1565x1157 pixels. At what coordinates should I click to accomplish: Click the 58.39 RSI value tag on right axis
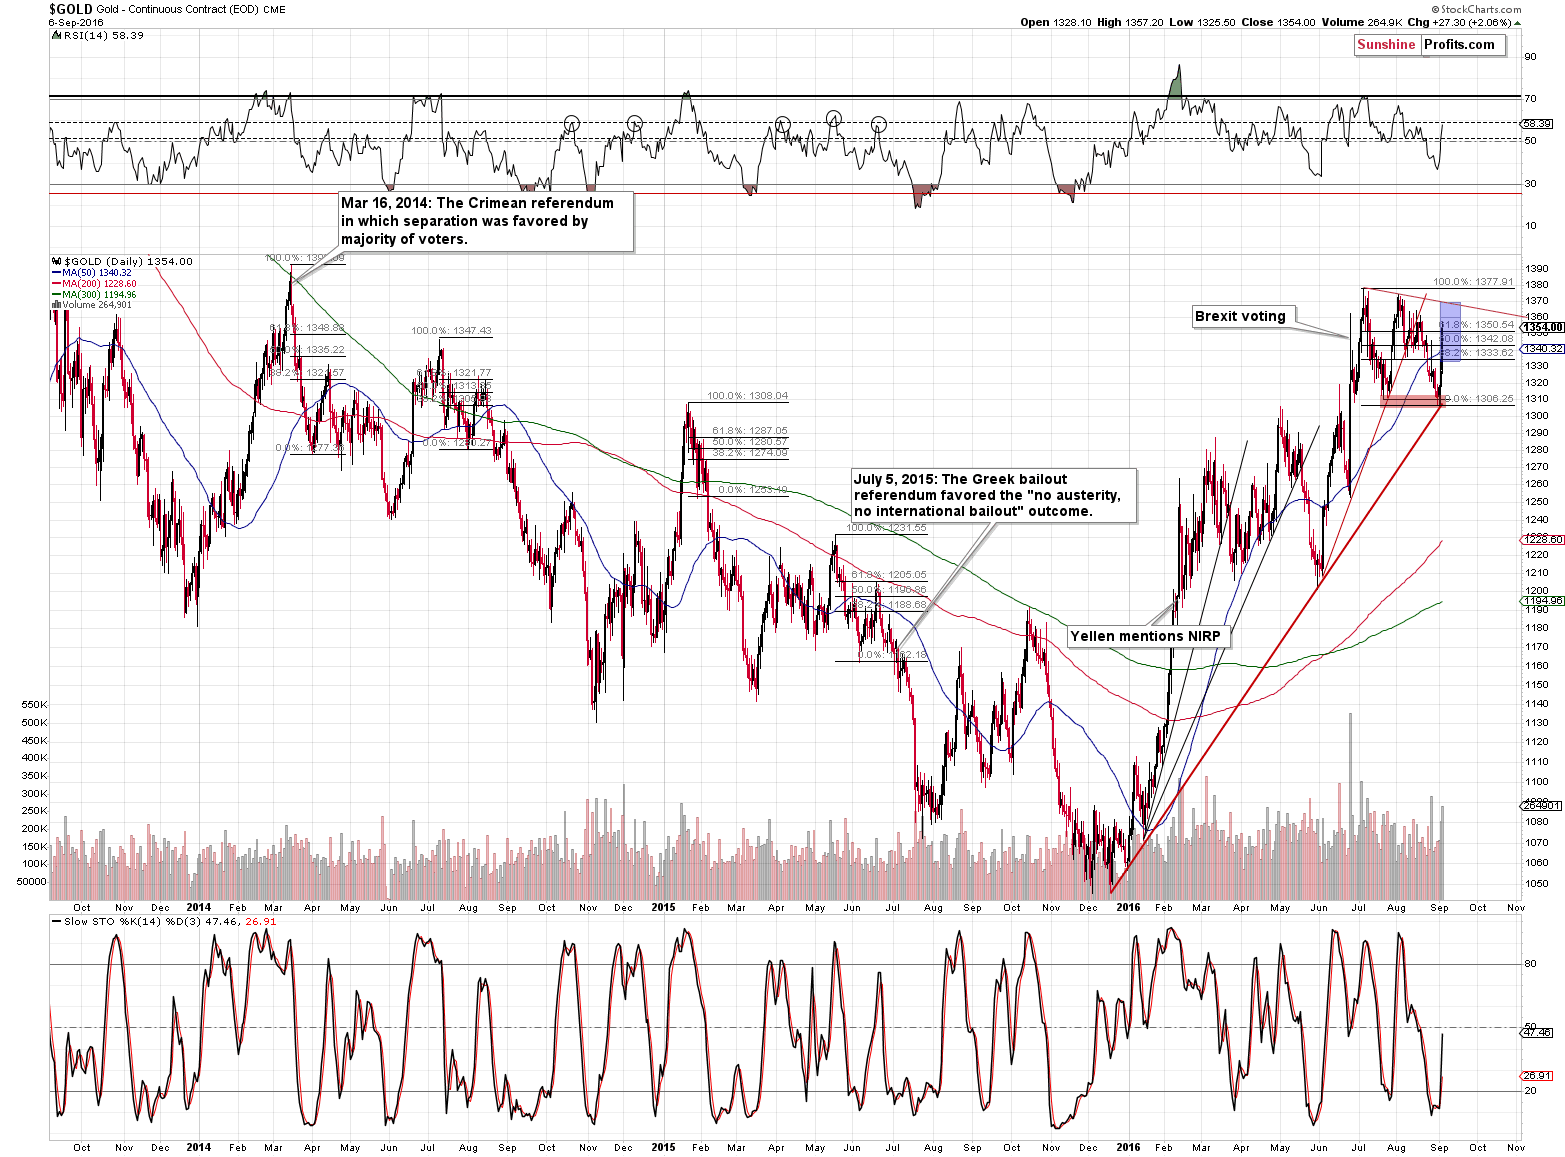(1537, 124)
